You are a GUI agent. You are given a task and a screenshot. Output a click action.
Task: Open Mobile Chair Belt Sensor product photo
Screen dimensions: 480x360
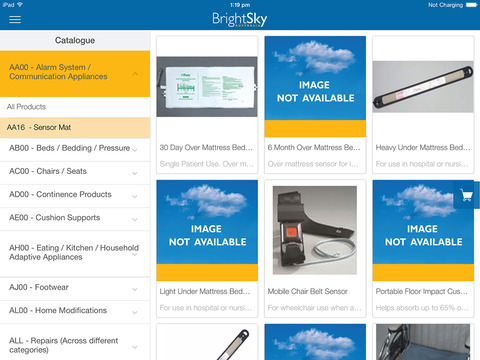coord(315,230)
